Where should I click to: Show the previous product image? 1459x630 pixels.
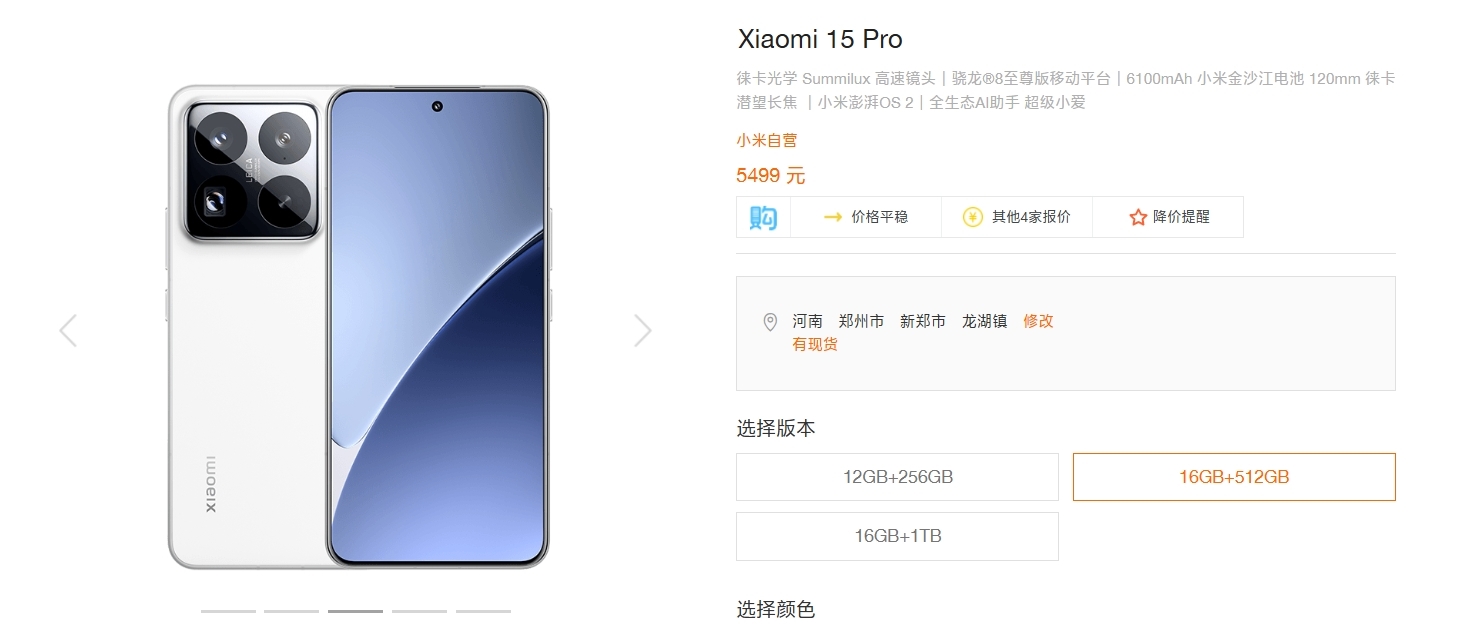pyautogui.click(x=68, y=331)
